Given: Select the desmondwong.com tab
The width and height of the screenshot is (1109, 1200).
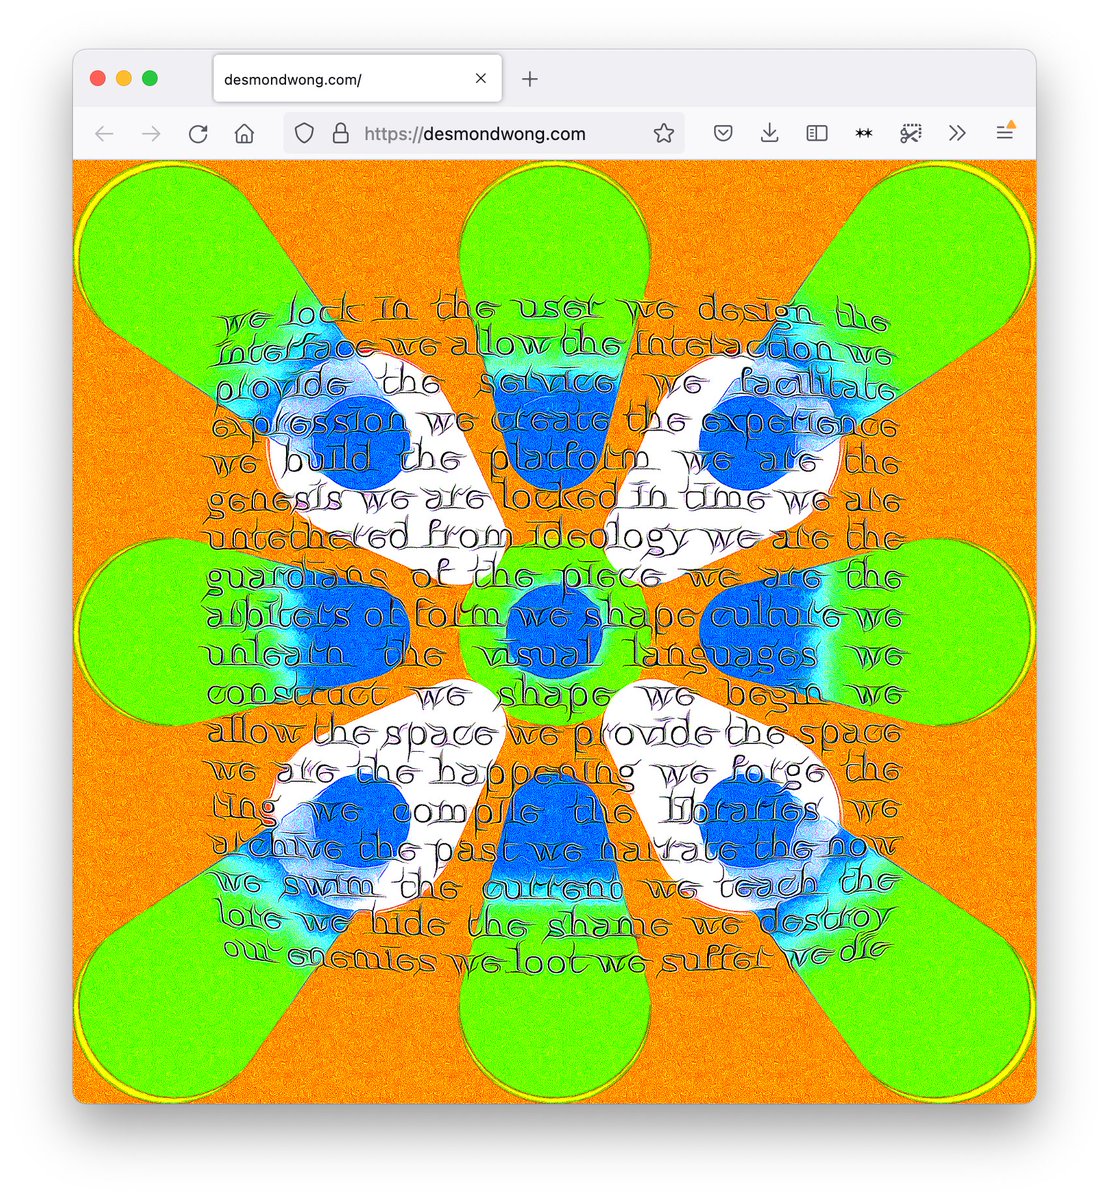Looking at the screenshot, I should coord(357,79).
